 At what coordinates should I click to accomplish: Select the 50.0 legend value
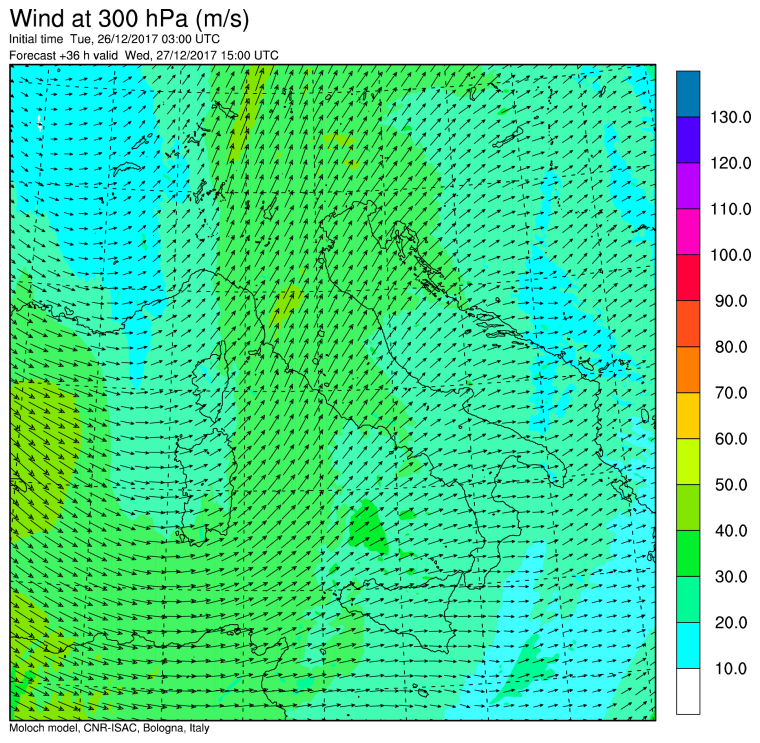tap(731, 485)
